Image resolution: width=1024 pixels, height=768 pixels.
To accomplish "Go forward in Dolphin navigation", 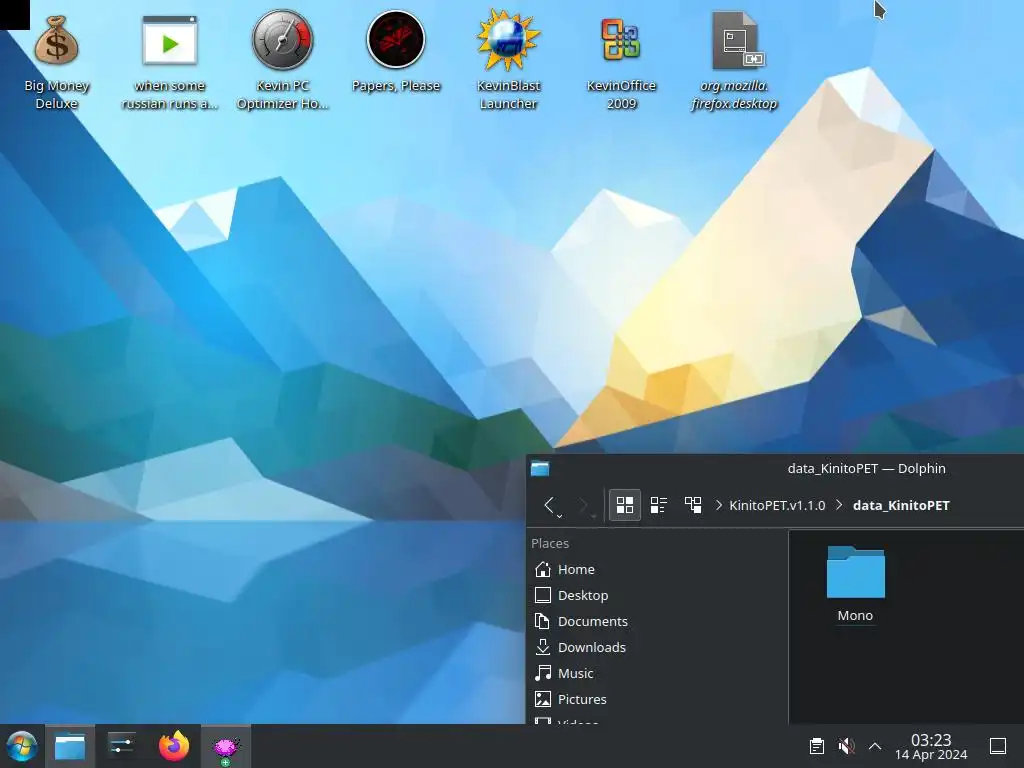I will [x=583, y=505].
